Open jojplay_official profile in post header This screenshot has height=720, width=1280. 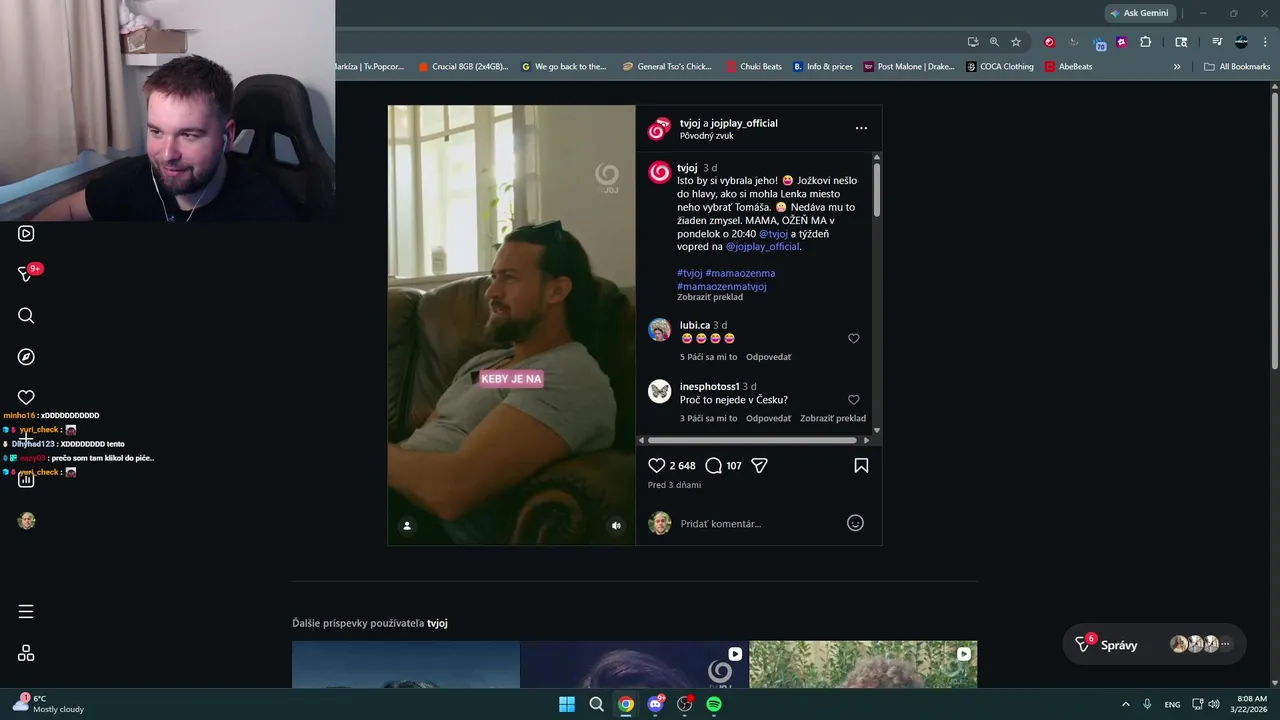(744, 123)
